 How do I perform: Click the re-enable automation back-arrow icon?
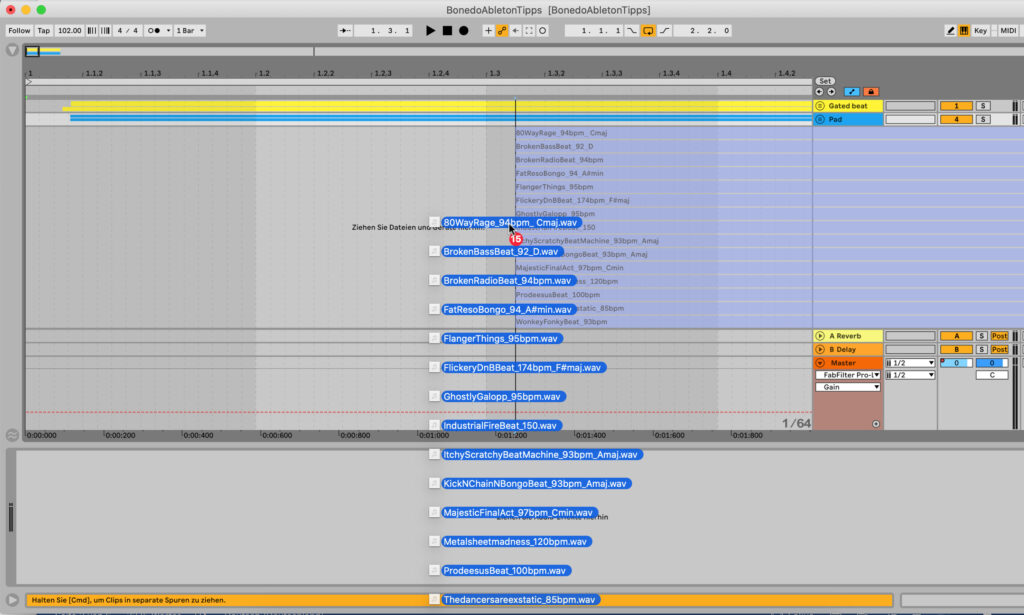pos(516,31)
